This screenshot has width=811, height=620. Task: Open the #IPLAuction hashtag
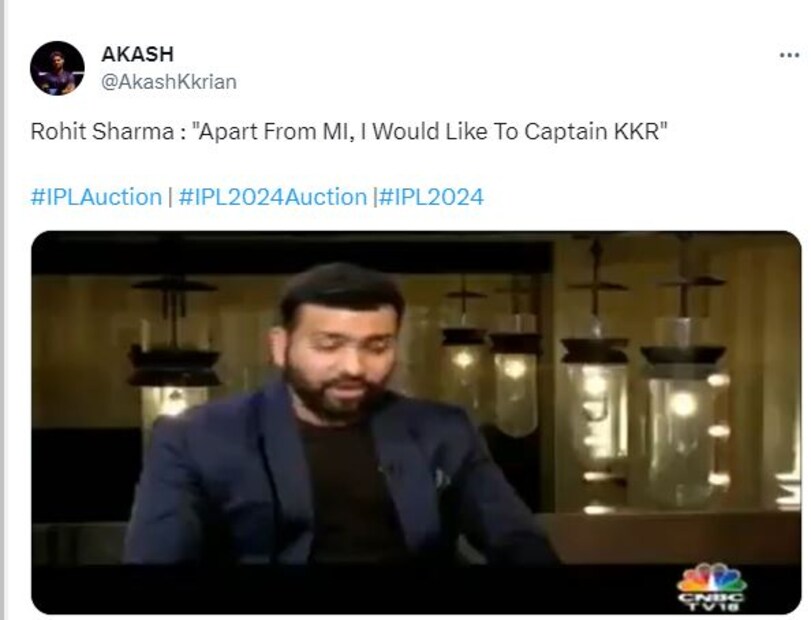coord(96,197)
